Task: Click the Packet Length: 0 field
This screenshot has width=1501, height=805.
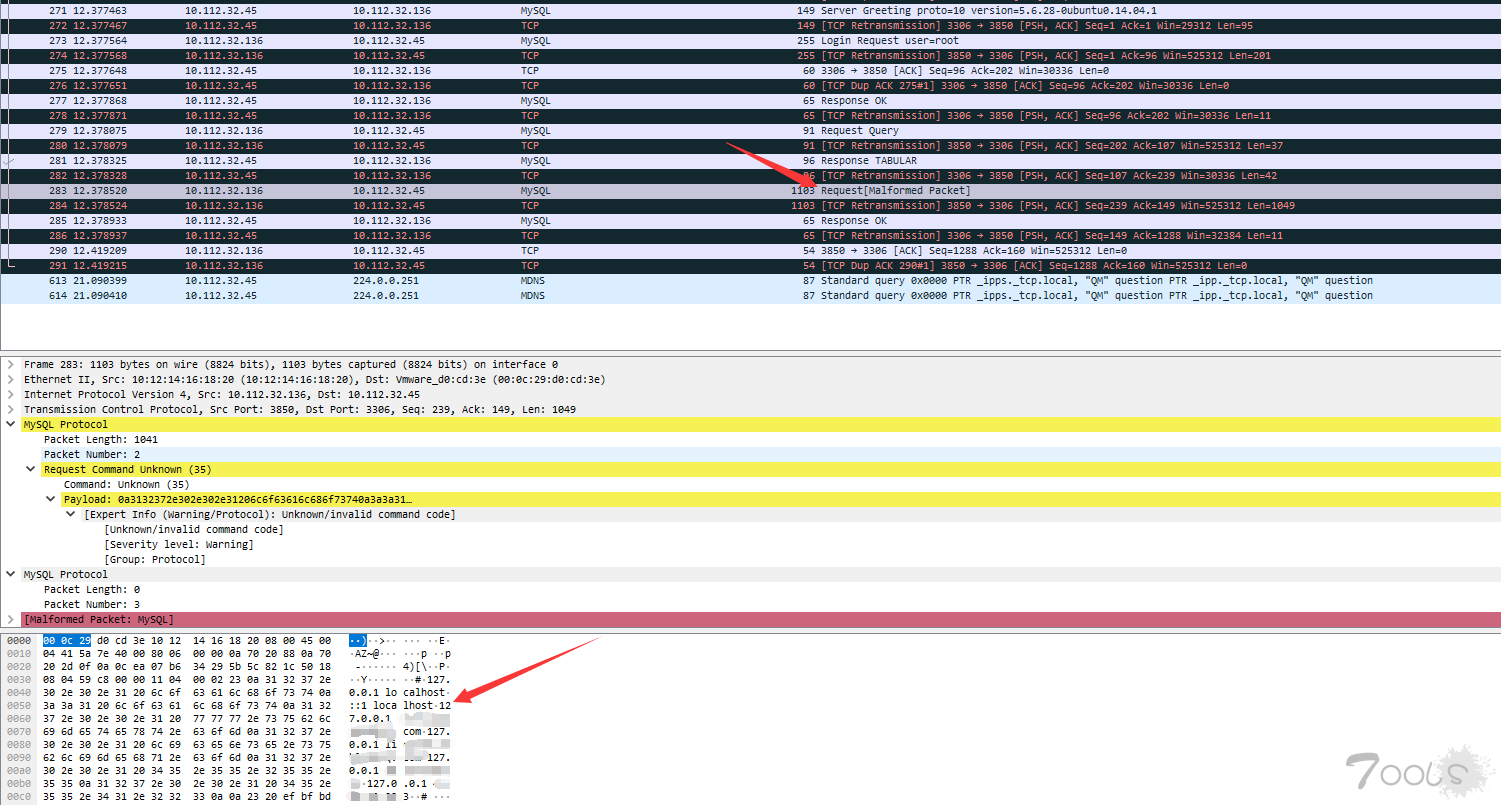Action: tap(92, 590)
